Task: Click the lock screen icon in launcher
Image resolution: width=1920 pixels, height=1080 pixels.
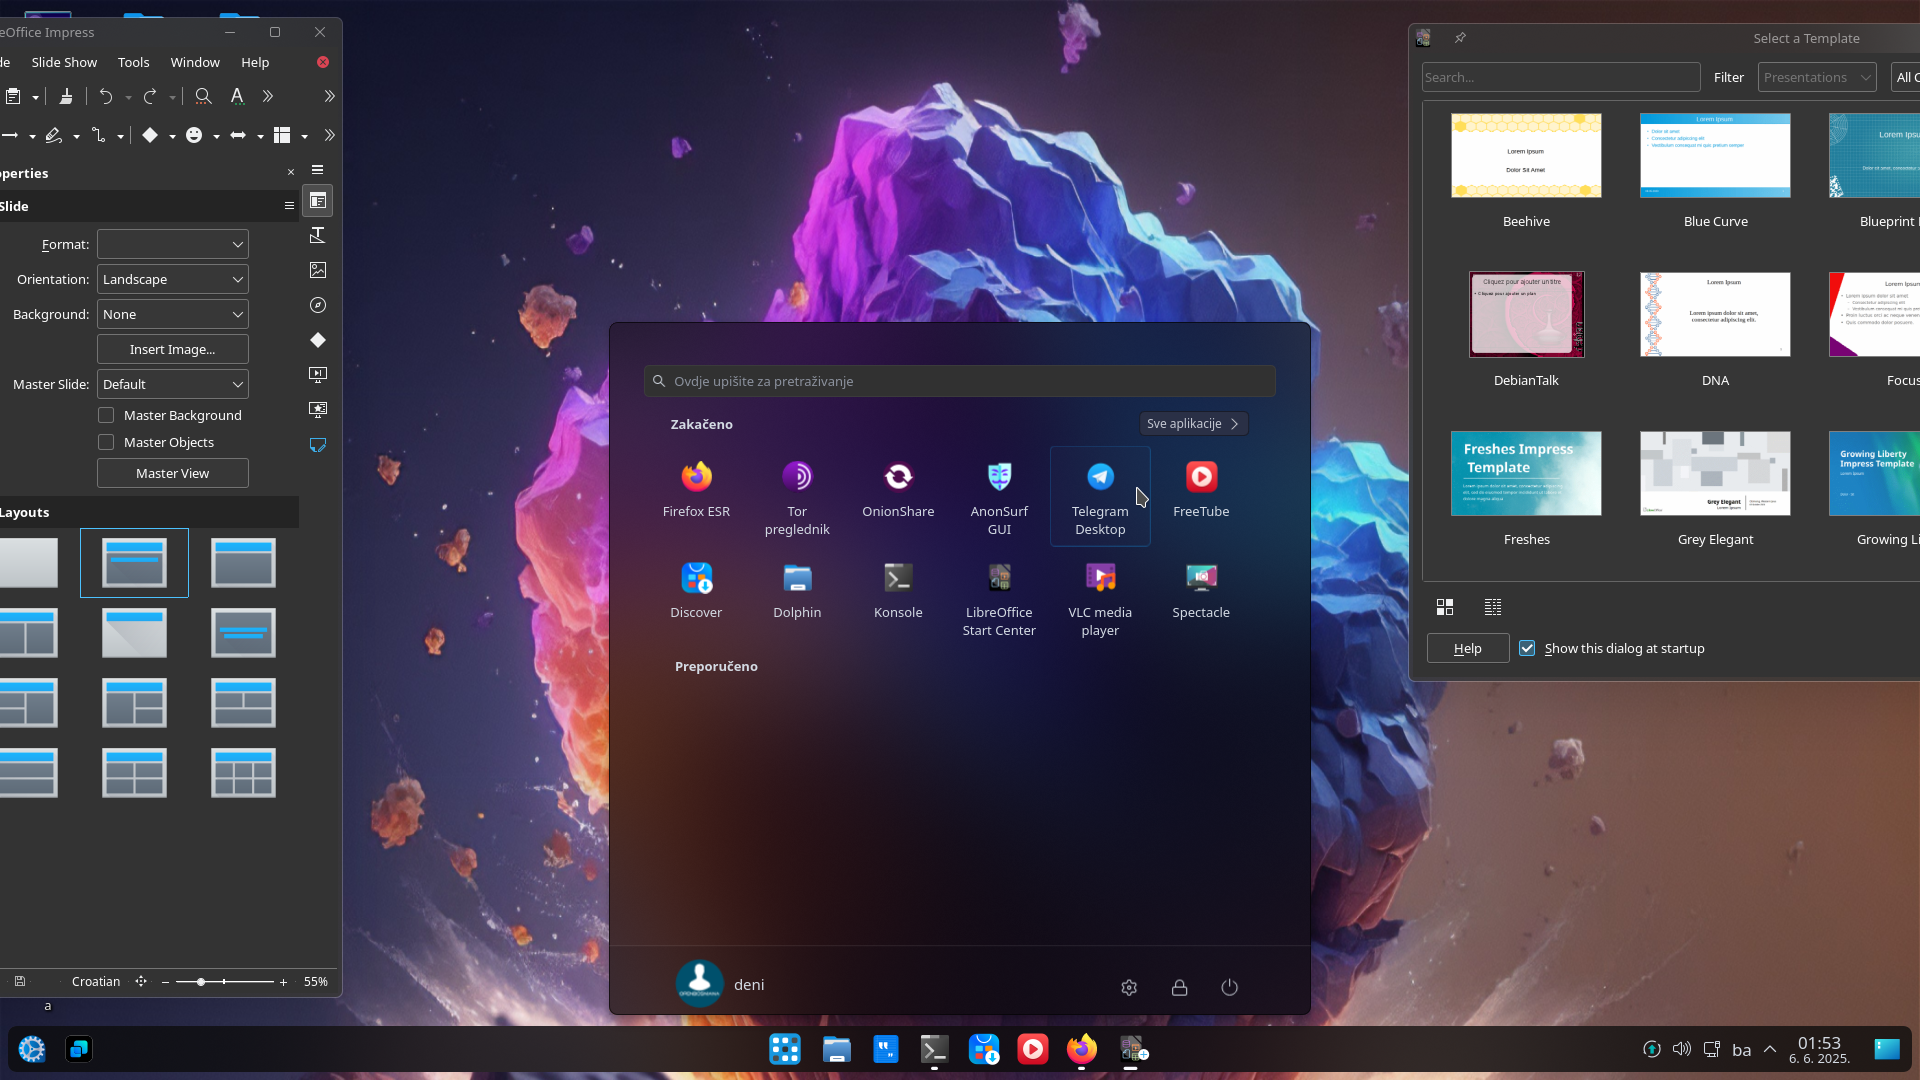Action: point(1180,987)
